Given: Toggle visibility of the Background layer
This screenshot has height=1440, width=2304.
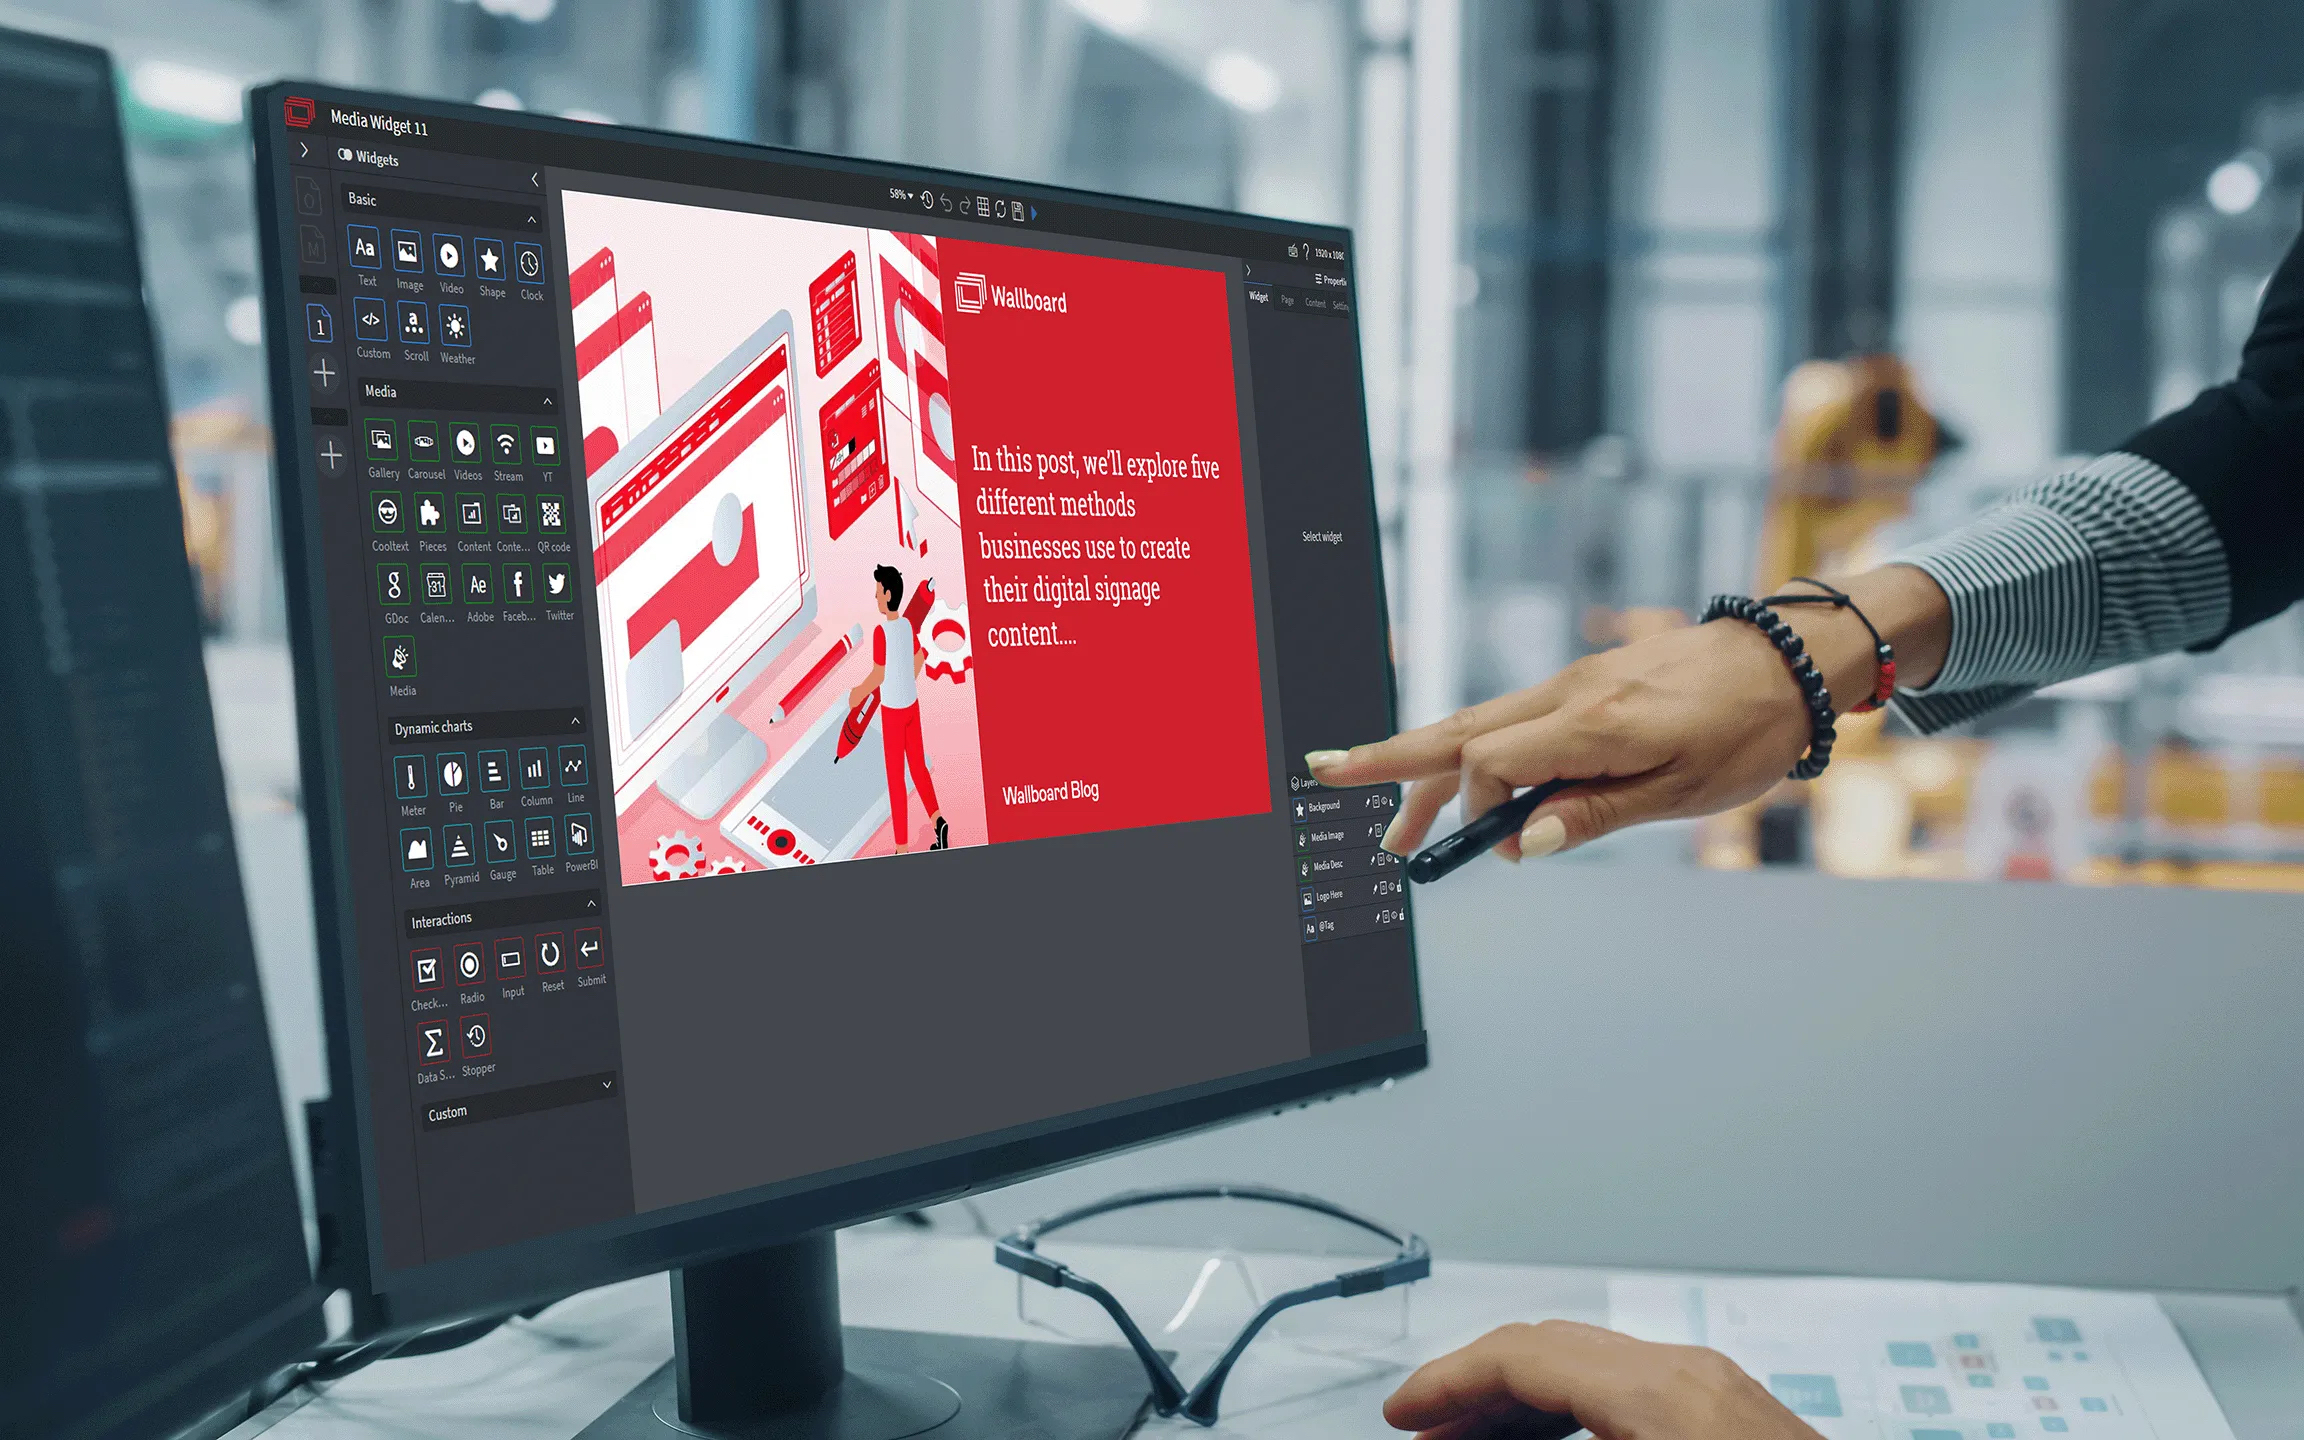Looking at the screenshot, I should tap(1384, 803).
